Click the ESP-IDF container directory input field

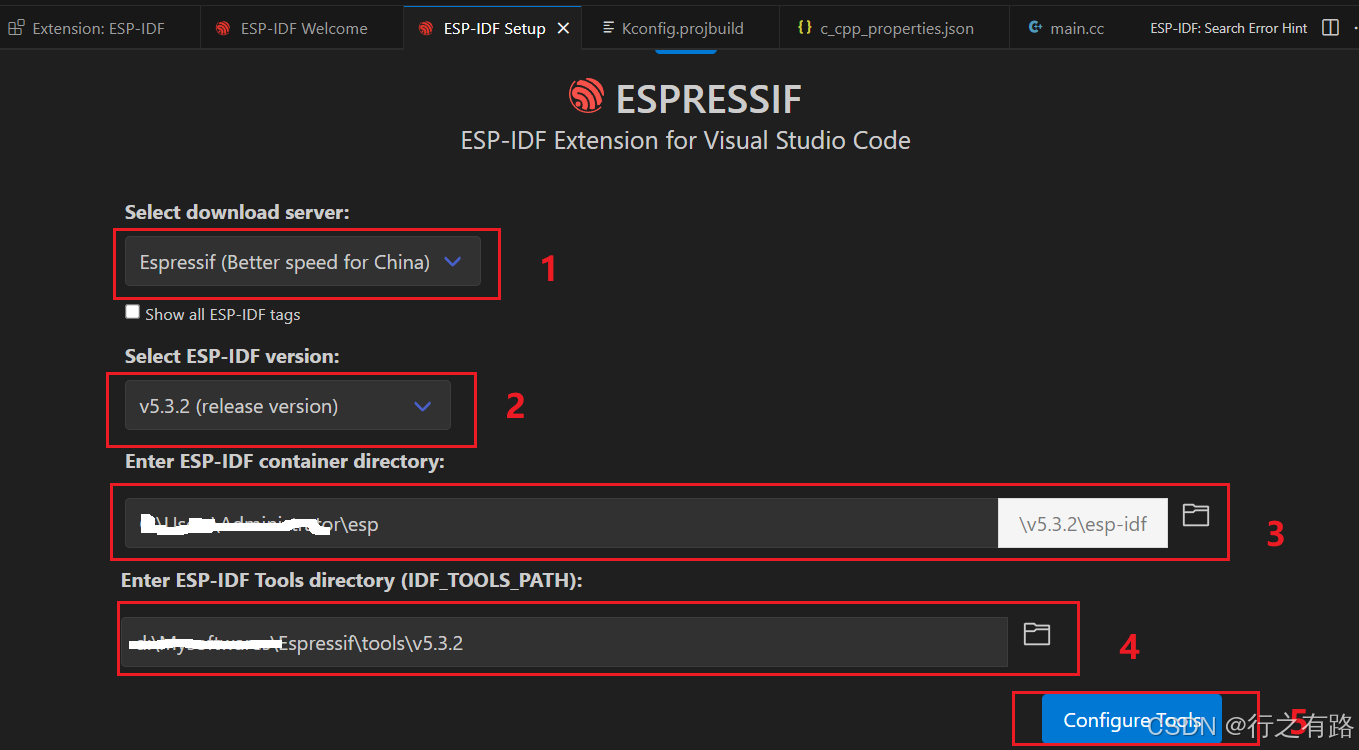[500, 522]
